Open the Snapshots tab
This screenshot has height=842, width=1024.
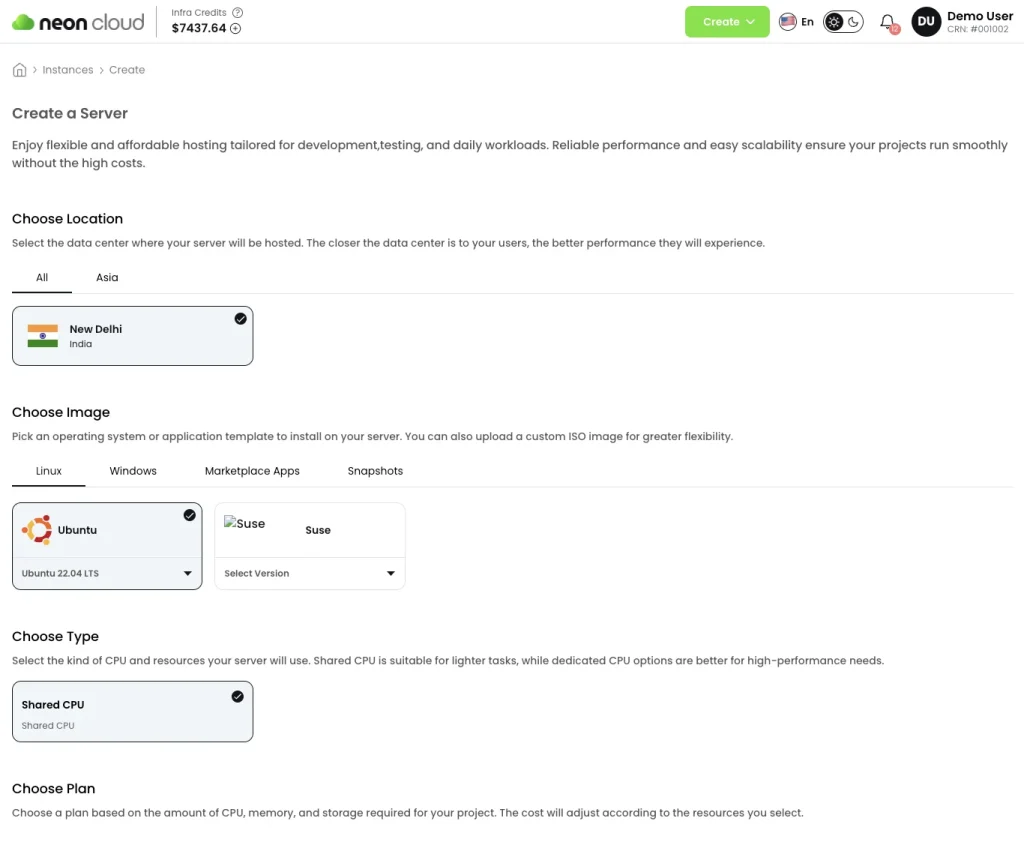coord(375,471)
